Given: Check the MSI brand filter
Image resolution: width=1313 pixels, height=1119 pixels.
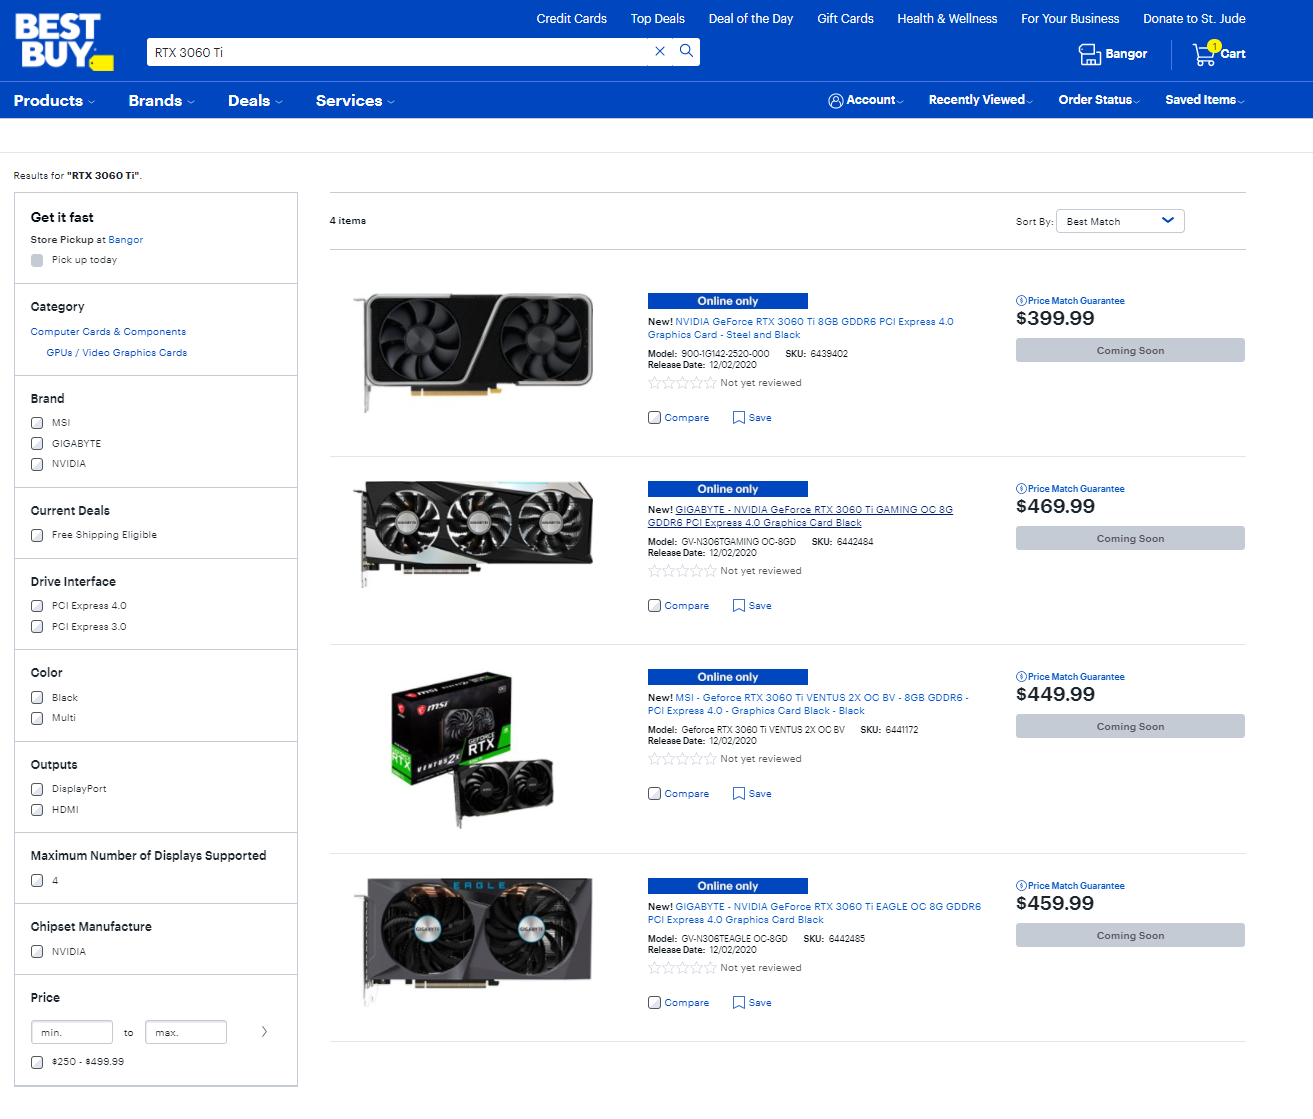Looking at the screenshot, I should (37, 423).
